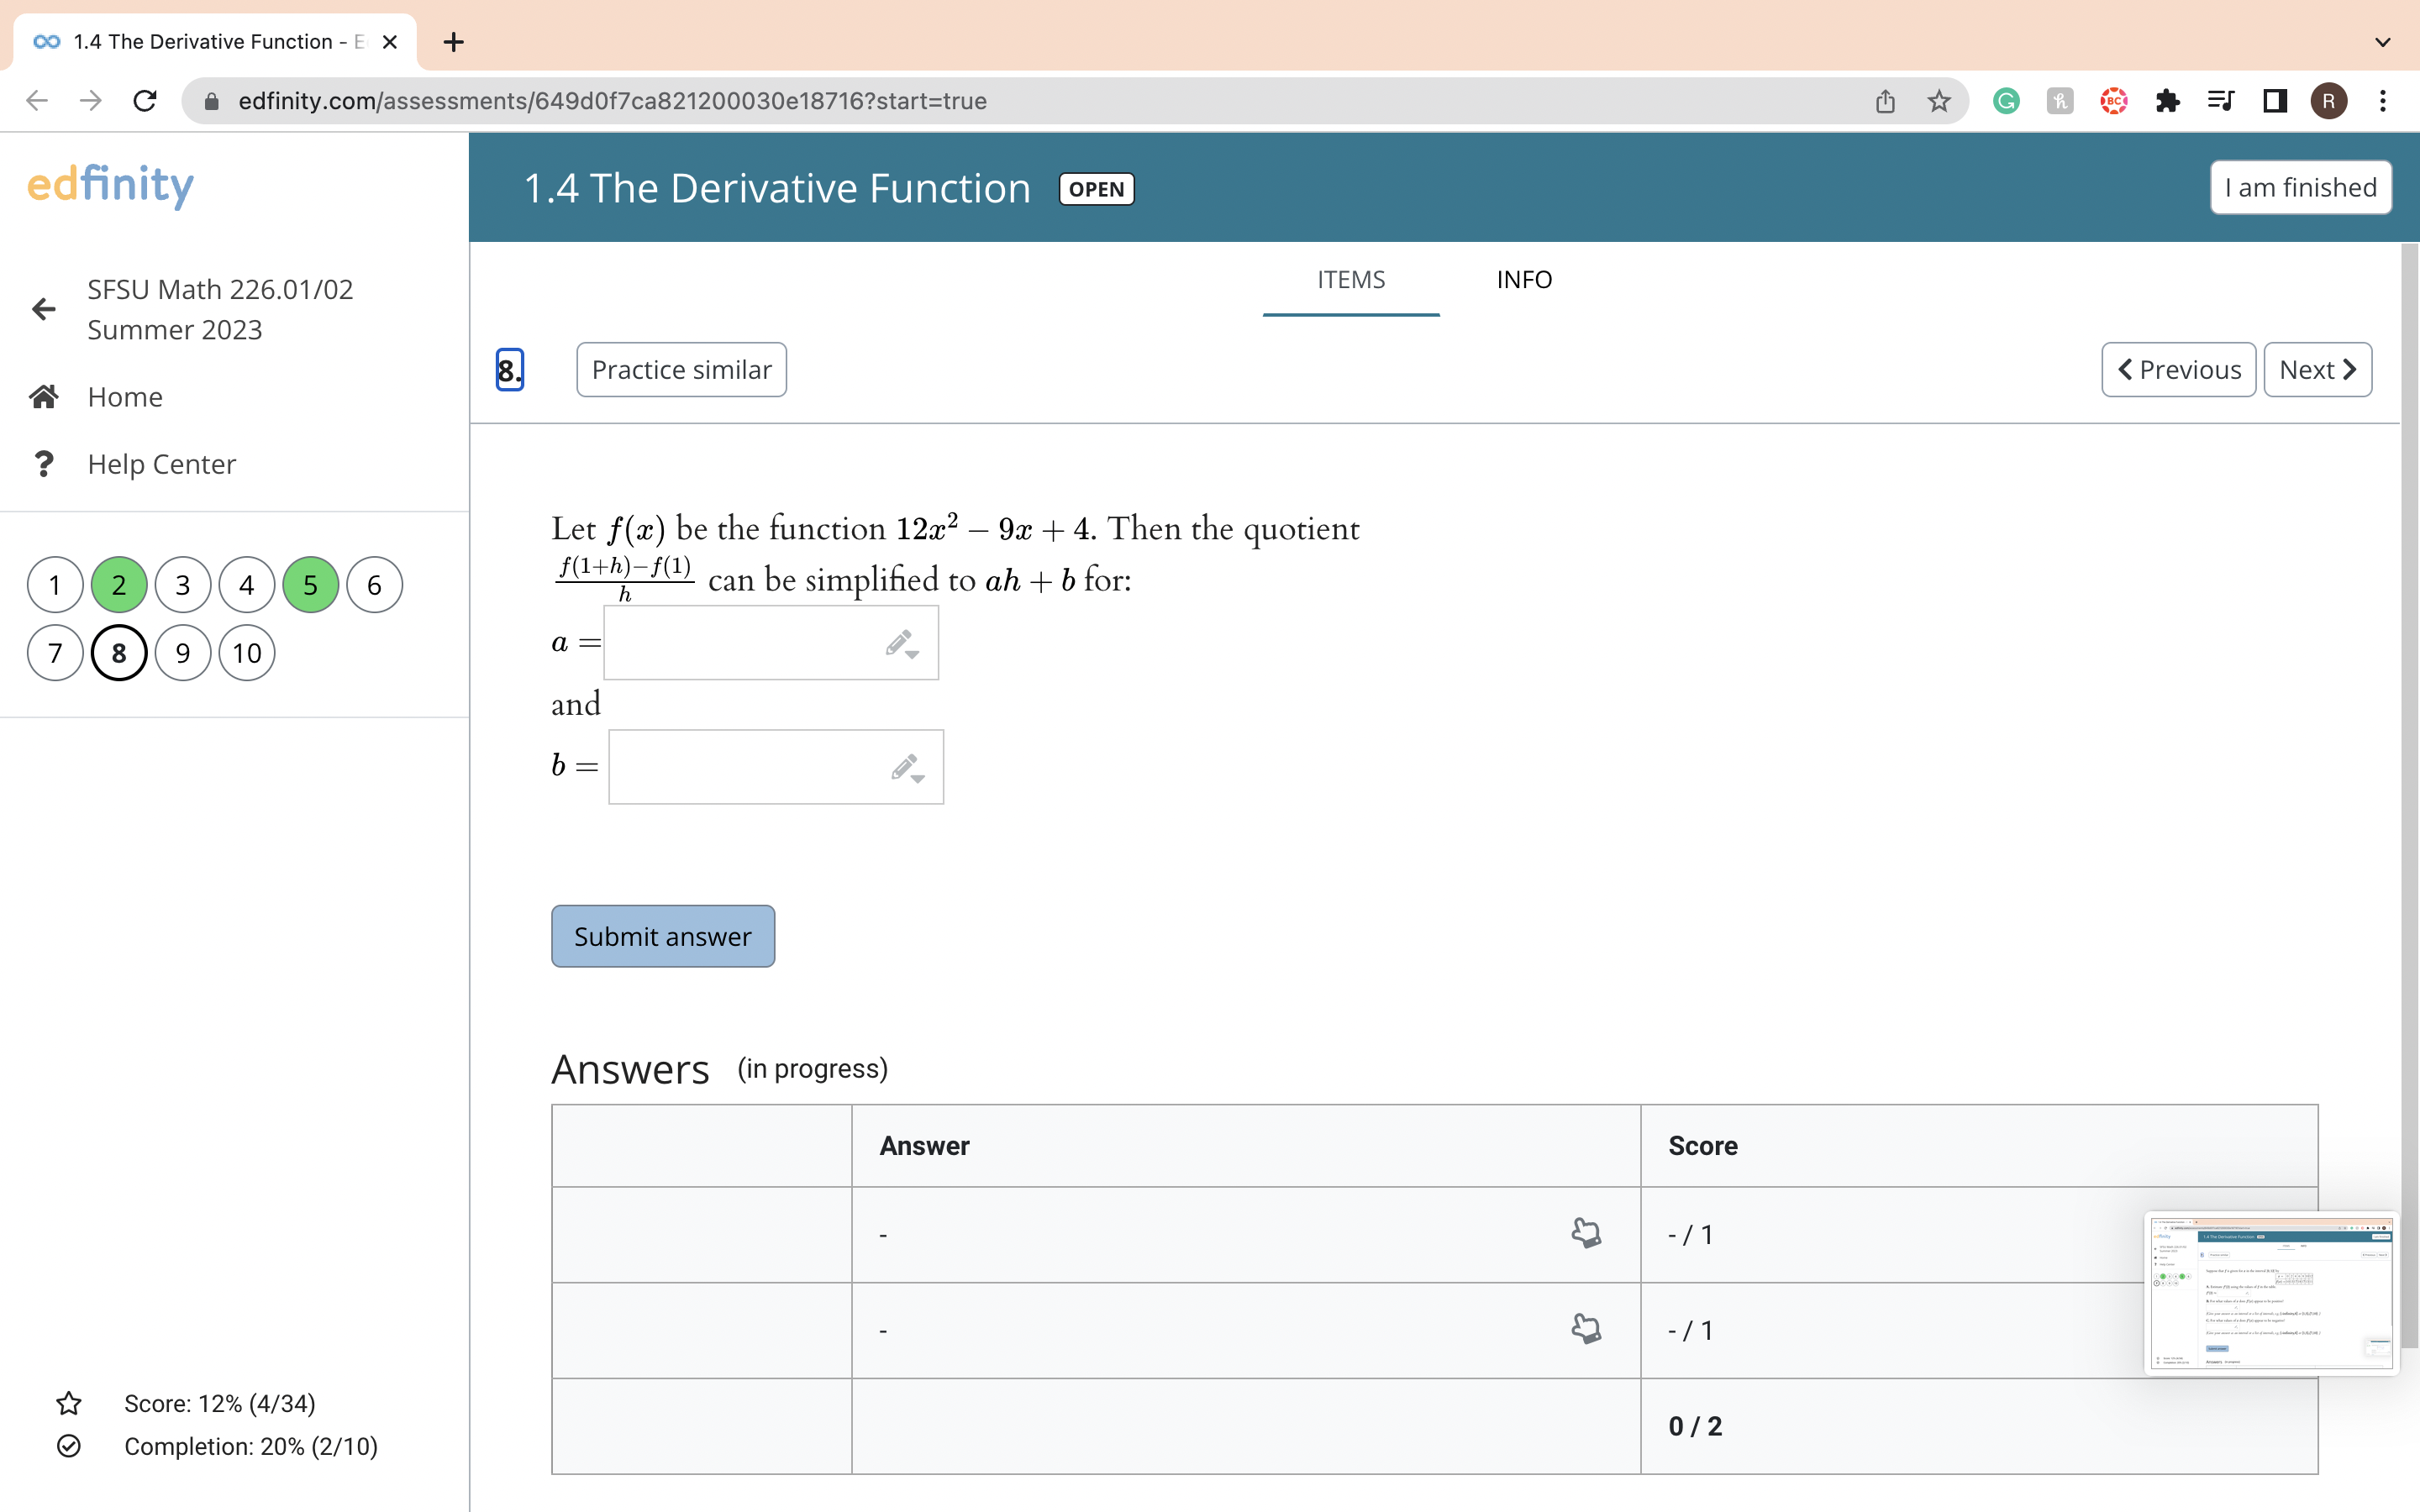Open the browser tab search chevron
The height and width of the screenshot is (1512, 2420).
2381,41
